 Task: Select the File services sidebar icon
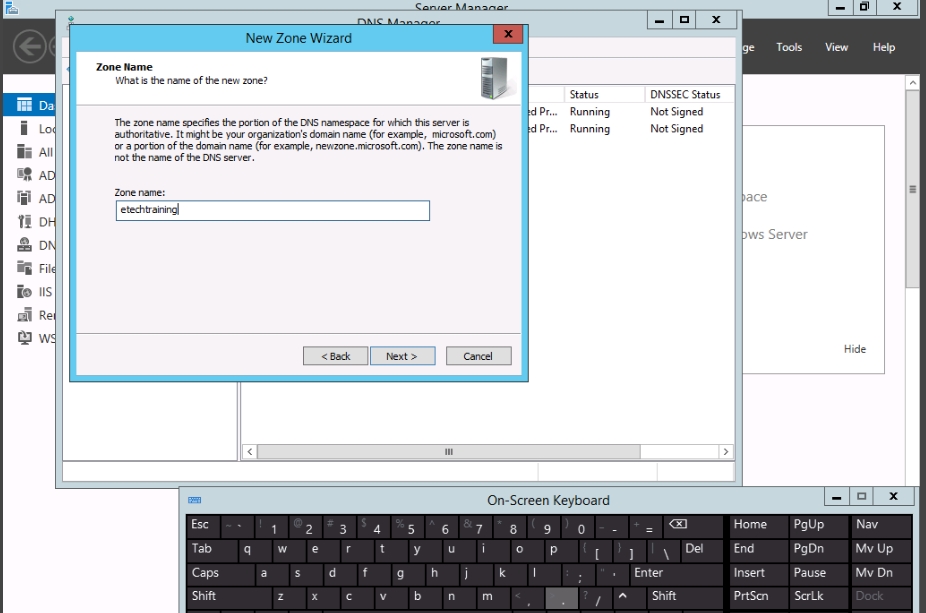pos(24,268)
